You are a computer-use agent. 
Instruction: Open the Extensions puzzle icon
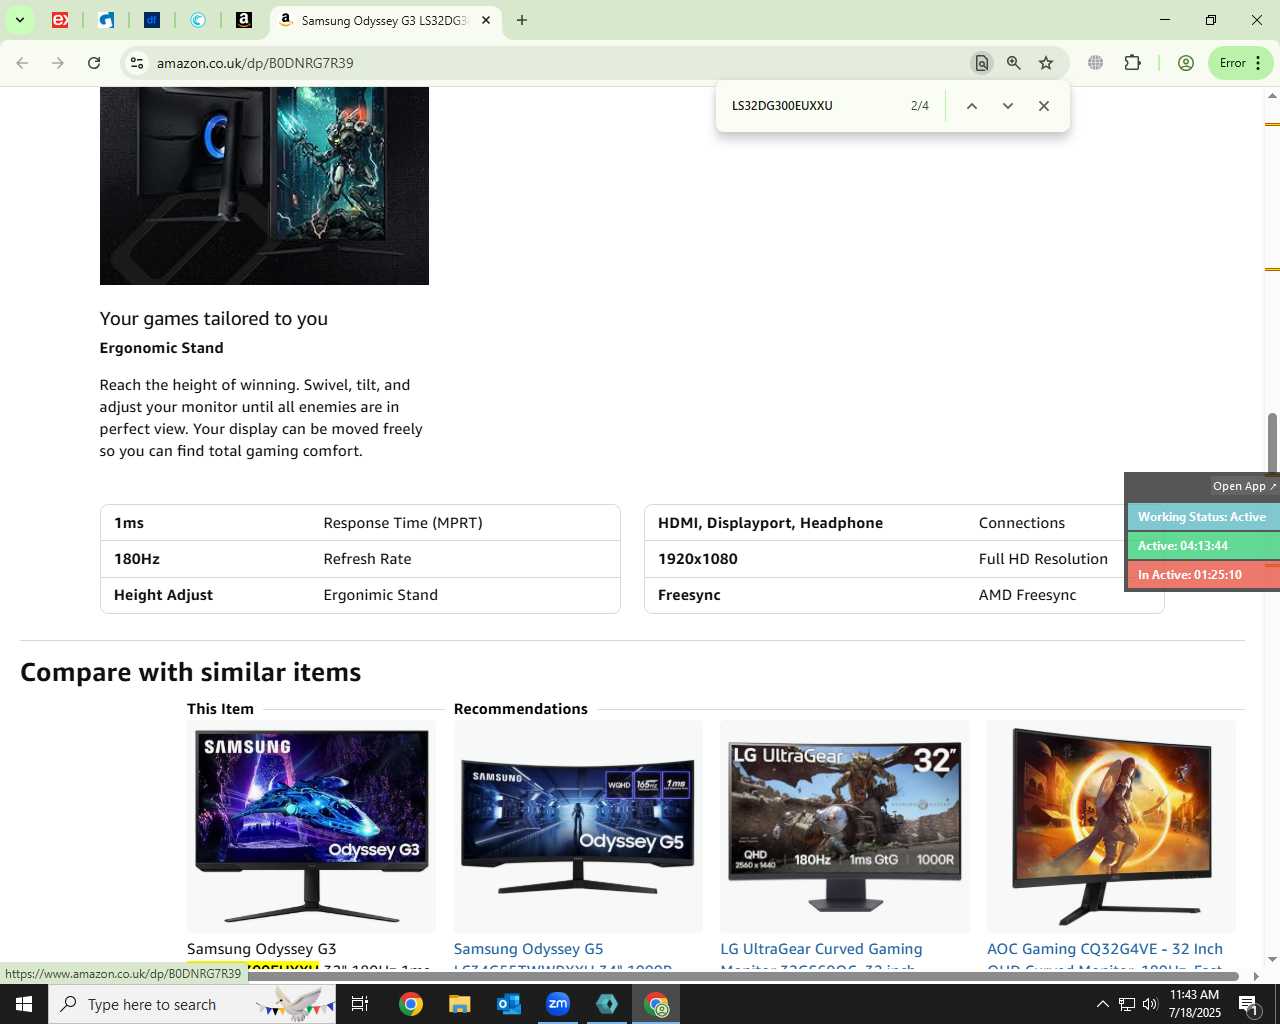tap(1132, 63)
